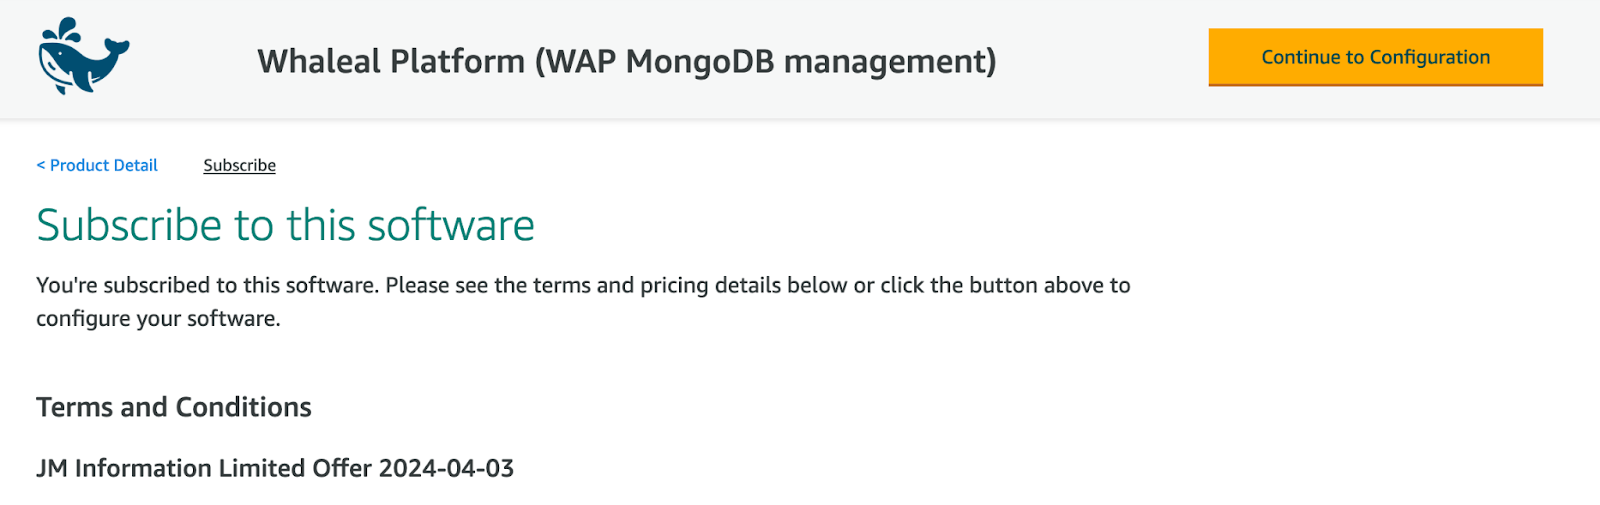1600x505 pixels.
Task: Click the Terms and Conditions heading
Action: point(174,407)
